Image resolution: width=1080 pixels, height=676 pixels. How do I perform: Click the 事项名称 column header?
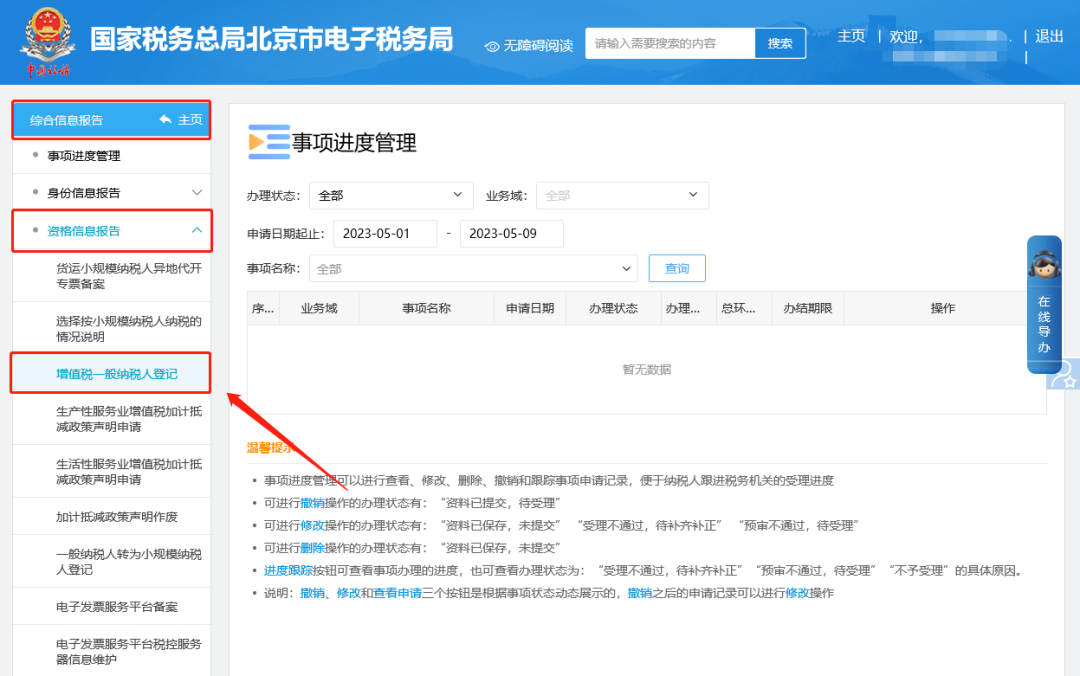coord(426,308)
